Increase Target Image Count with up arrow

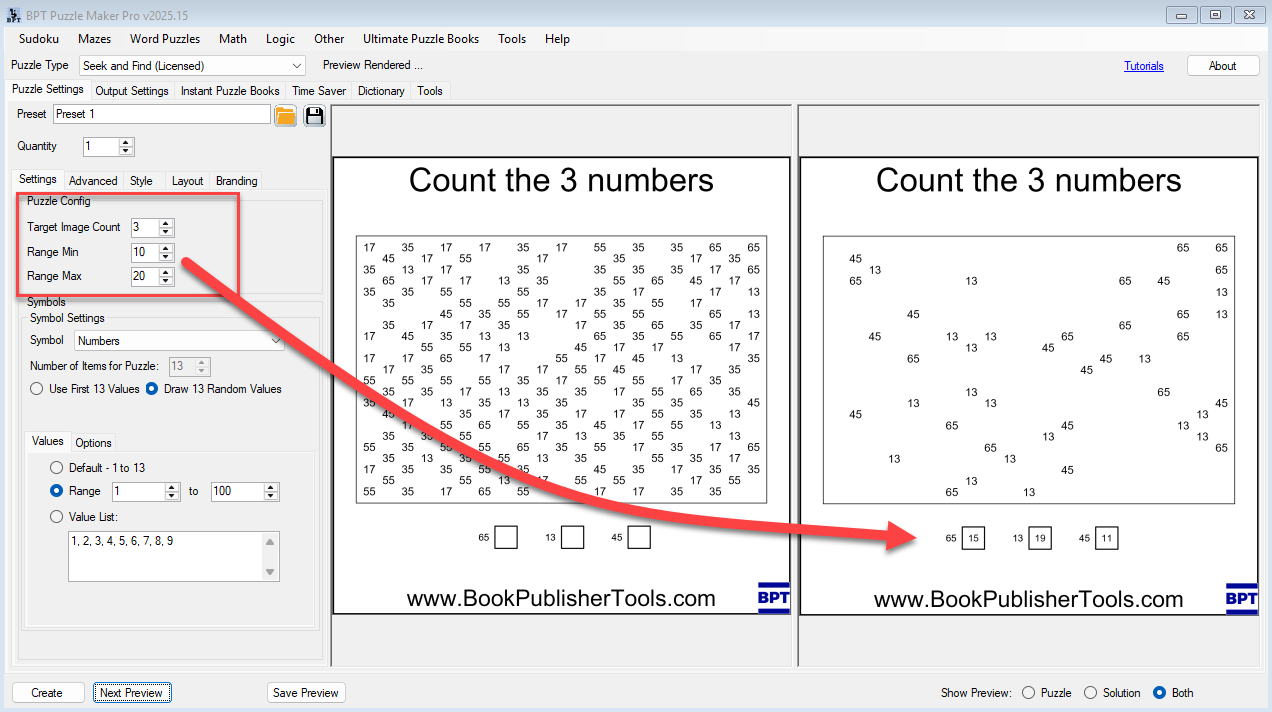pyautogui.click(x=166, y=223)
